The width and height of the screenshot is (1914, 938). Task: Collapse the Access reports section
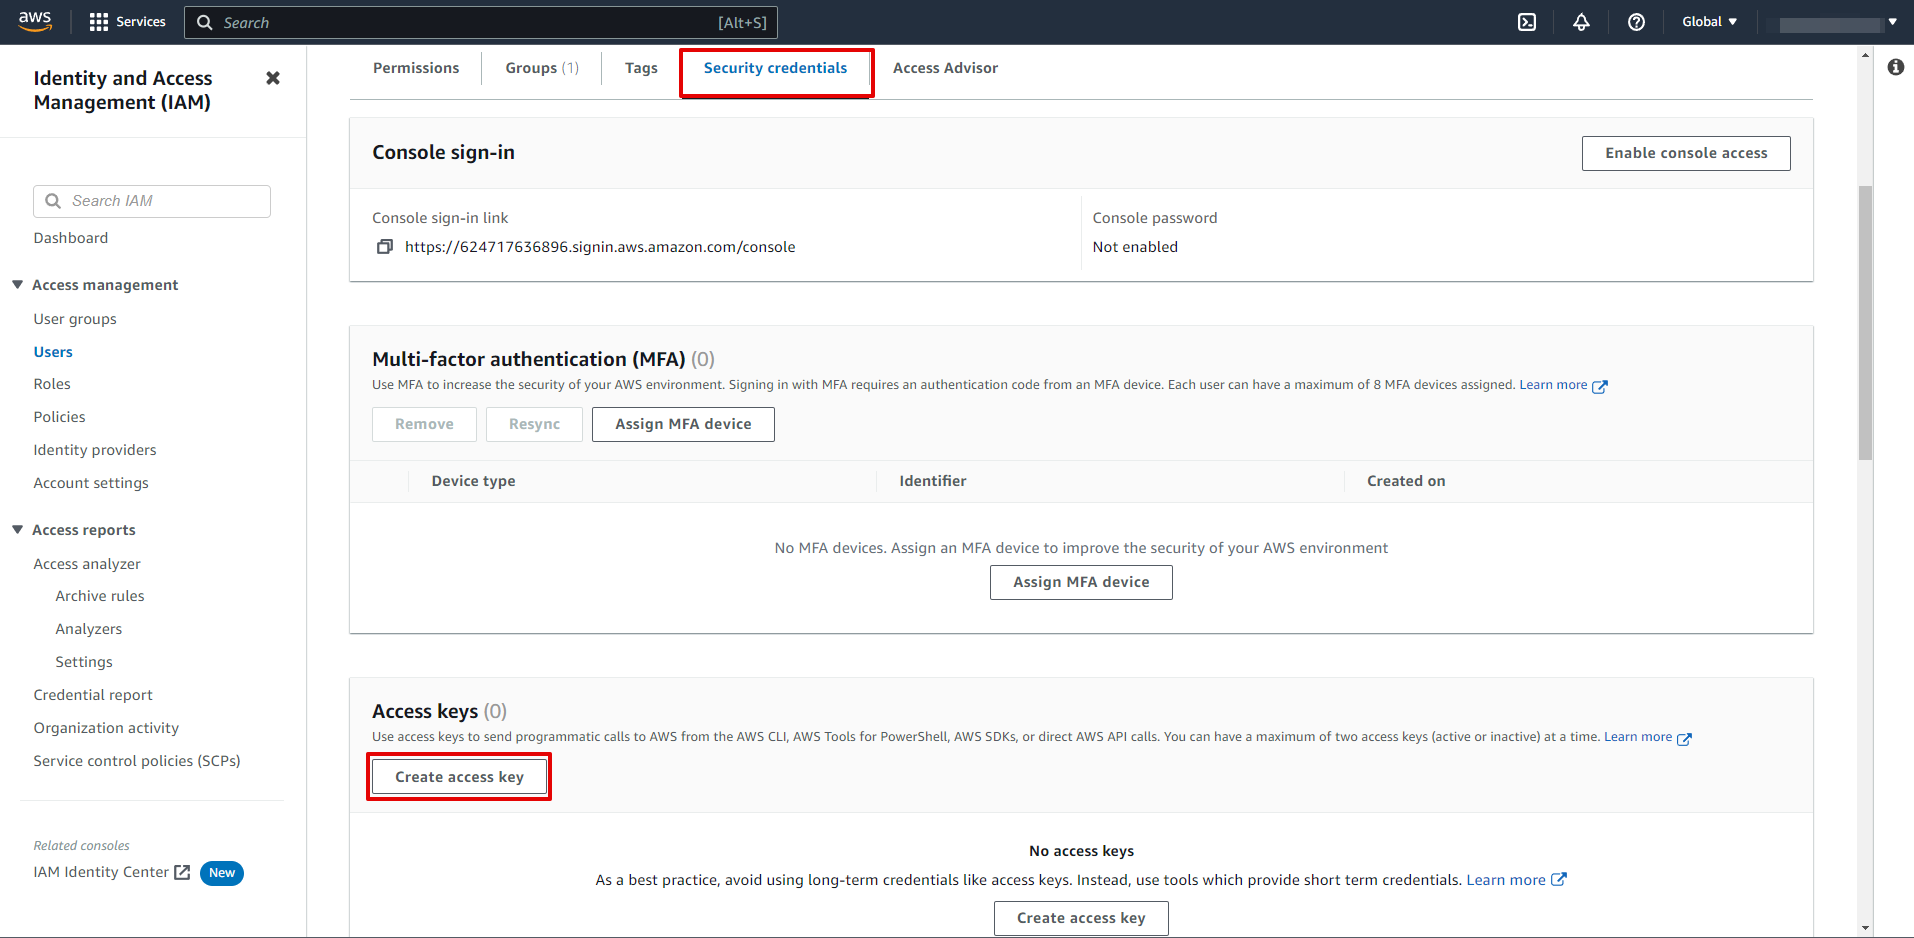[17, 530]
